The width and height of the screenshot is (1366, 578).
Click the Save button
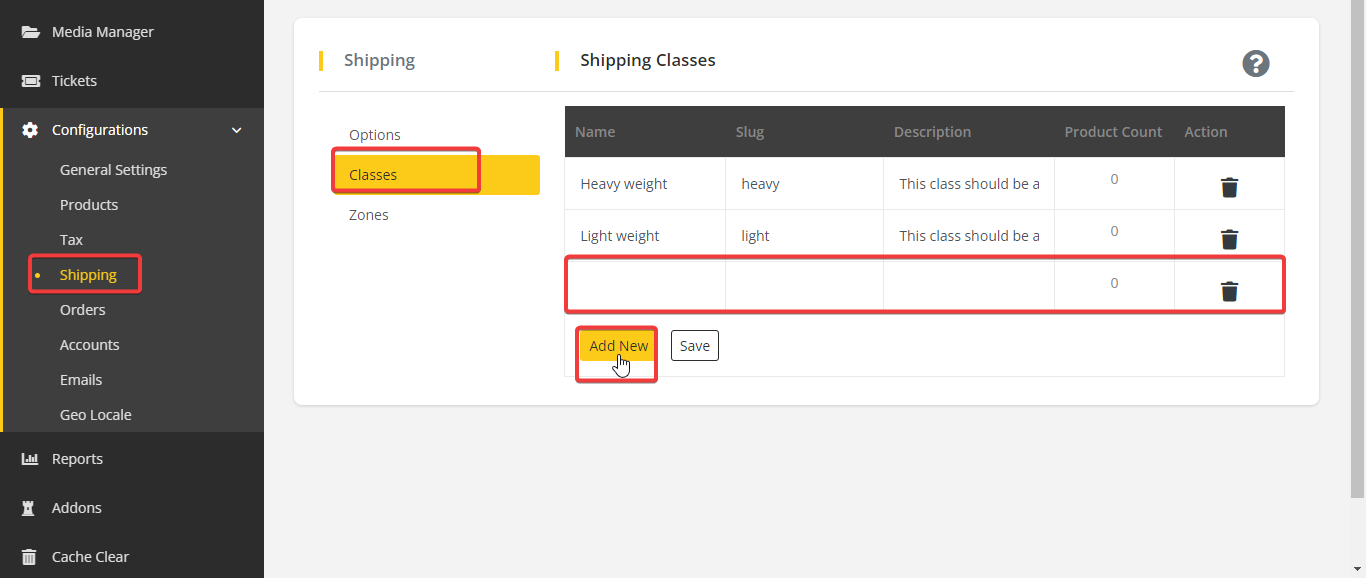coord(694,346)
